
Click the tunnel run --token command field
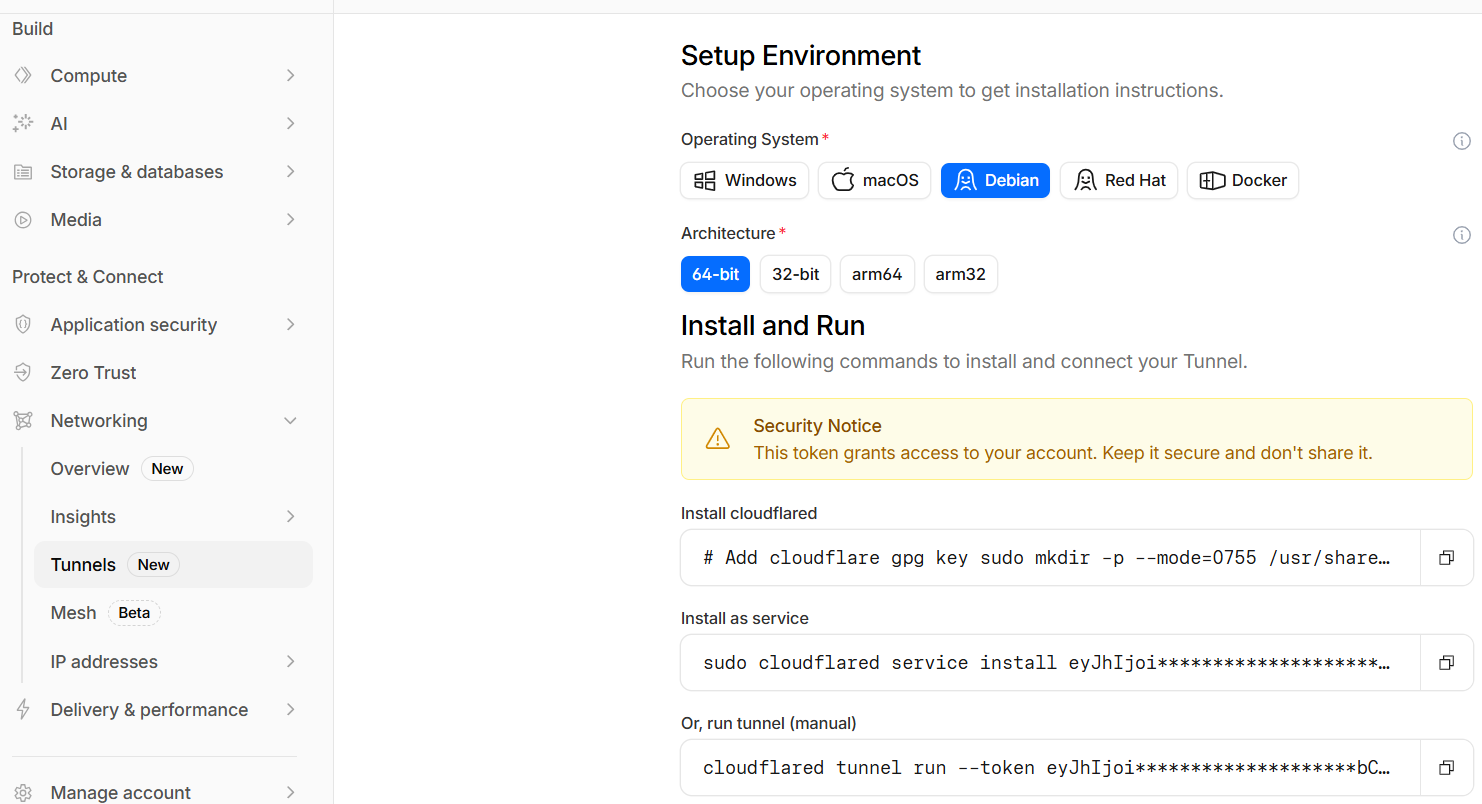pos(1050,768)
